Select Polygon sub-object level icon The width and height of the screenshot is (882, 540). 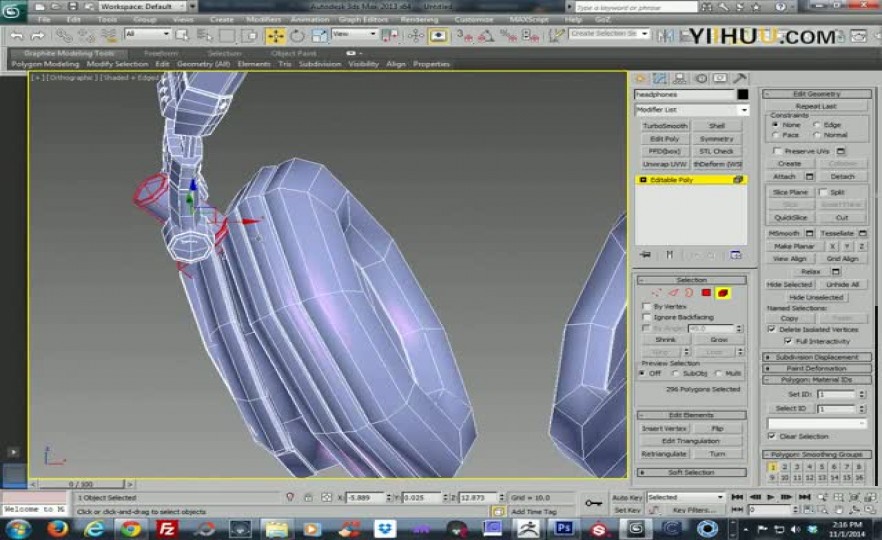click(706, 293)
